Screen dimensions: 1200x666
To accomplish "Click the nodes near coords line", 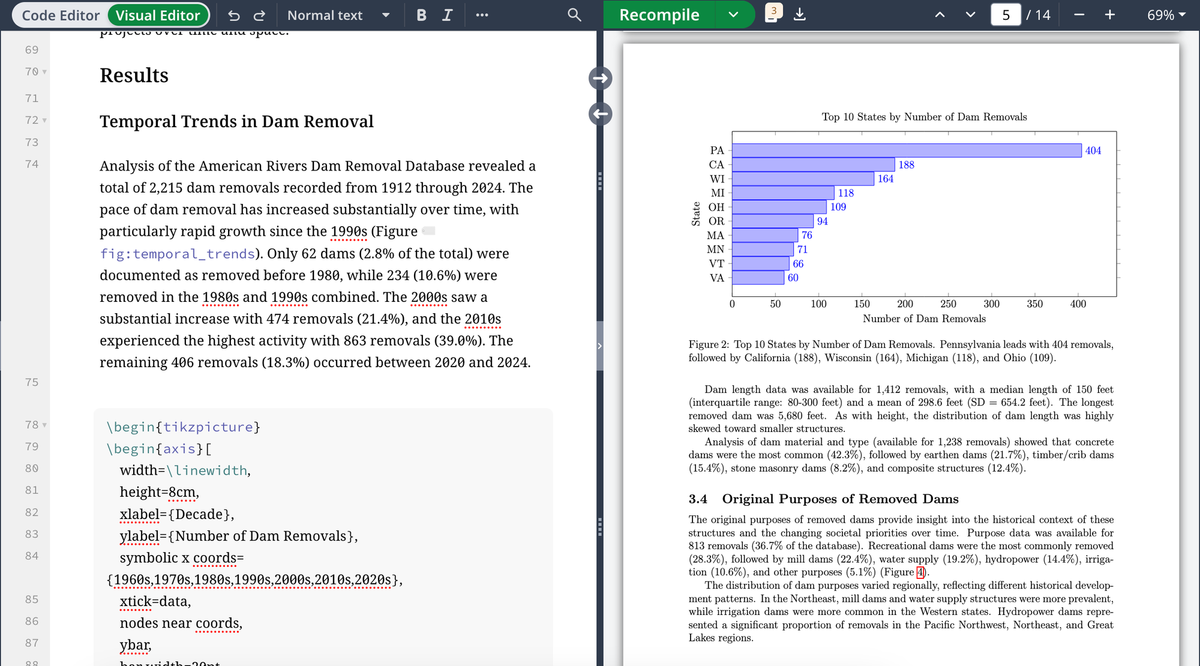I will point(181,623).
